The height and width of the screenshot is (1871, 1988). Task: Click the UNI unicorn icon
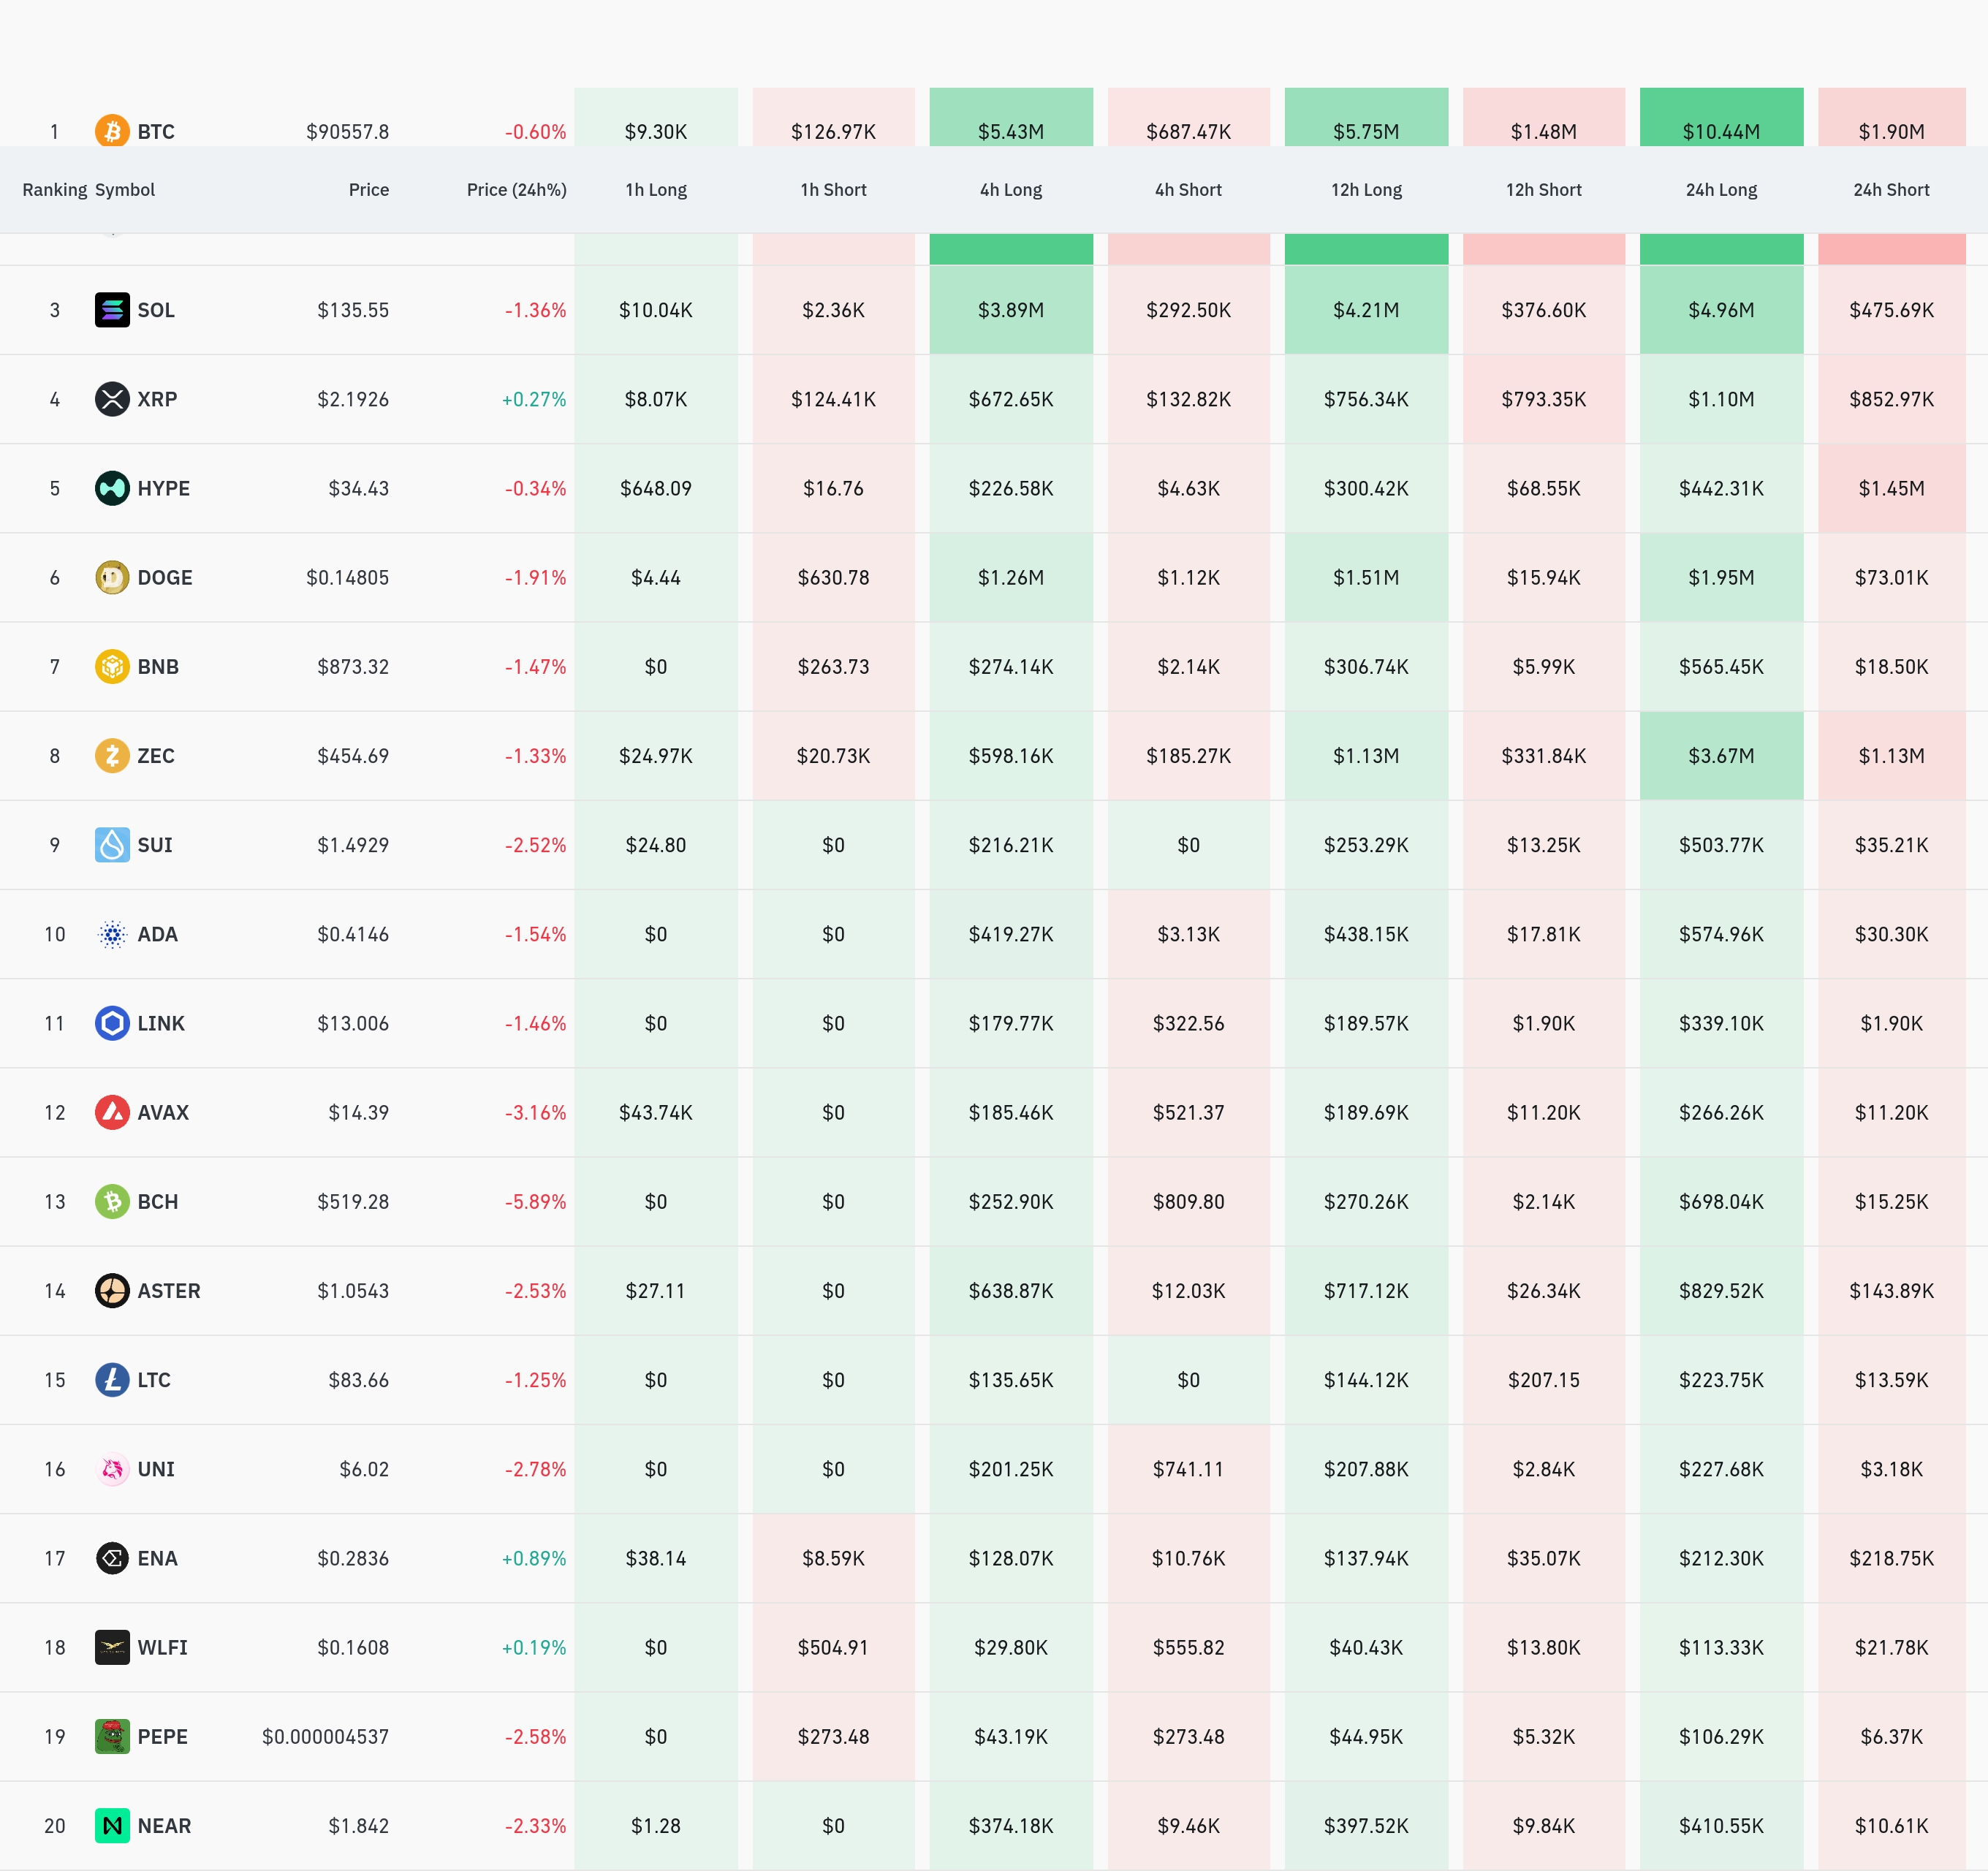click(x=112, y=1469)
